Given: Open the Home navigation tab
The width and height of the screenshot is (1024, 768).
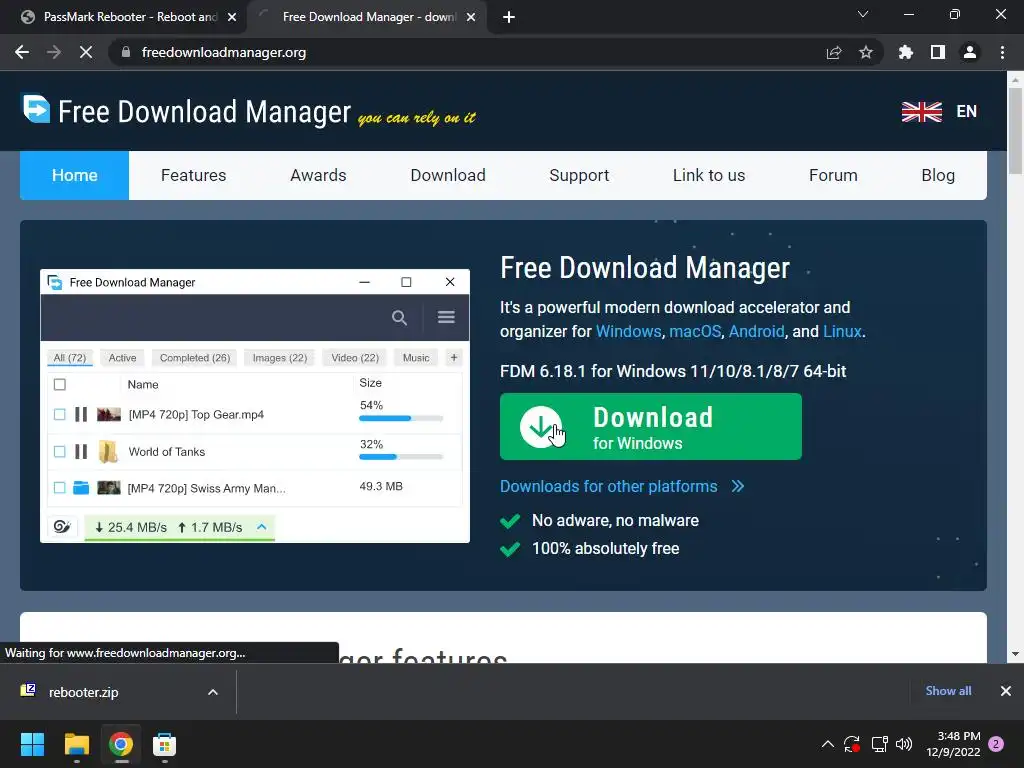Looking at the screenshot, I should coord(74,175).
